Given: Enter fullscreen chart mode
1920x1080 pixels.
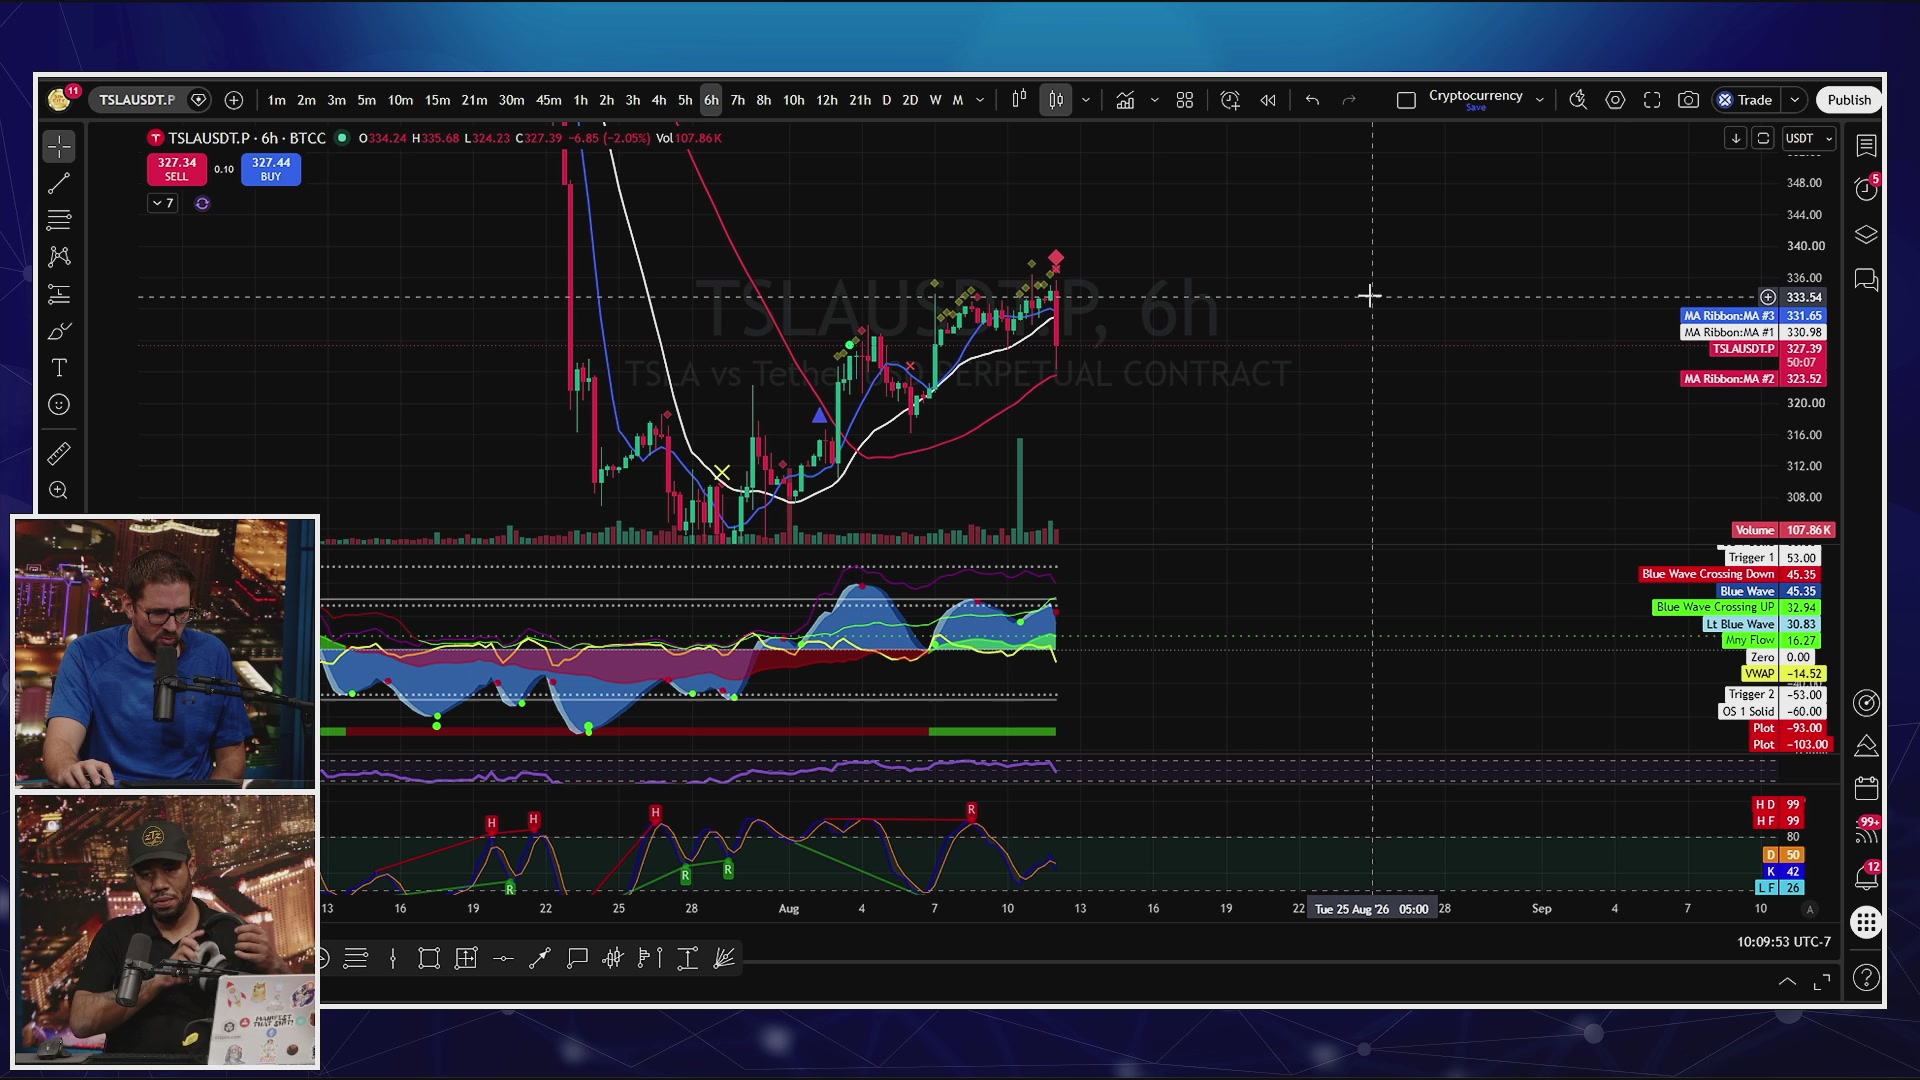Looking at the screenshot, I should 1652,100.
